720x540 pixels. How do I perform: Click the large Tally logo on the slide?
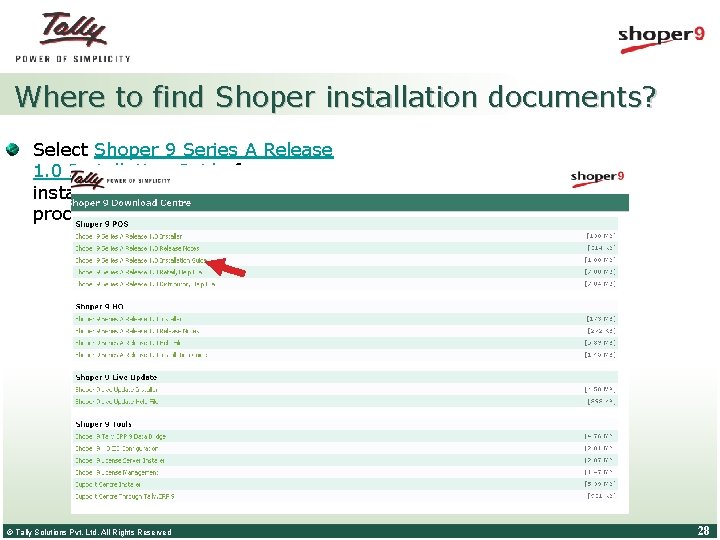(x=73, y=37)
